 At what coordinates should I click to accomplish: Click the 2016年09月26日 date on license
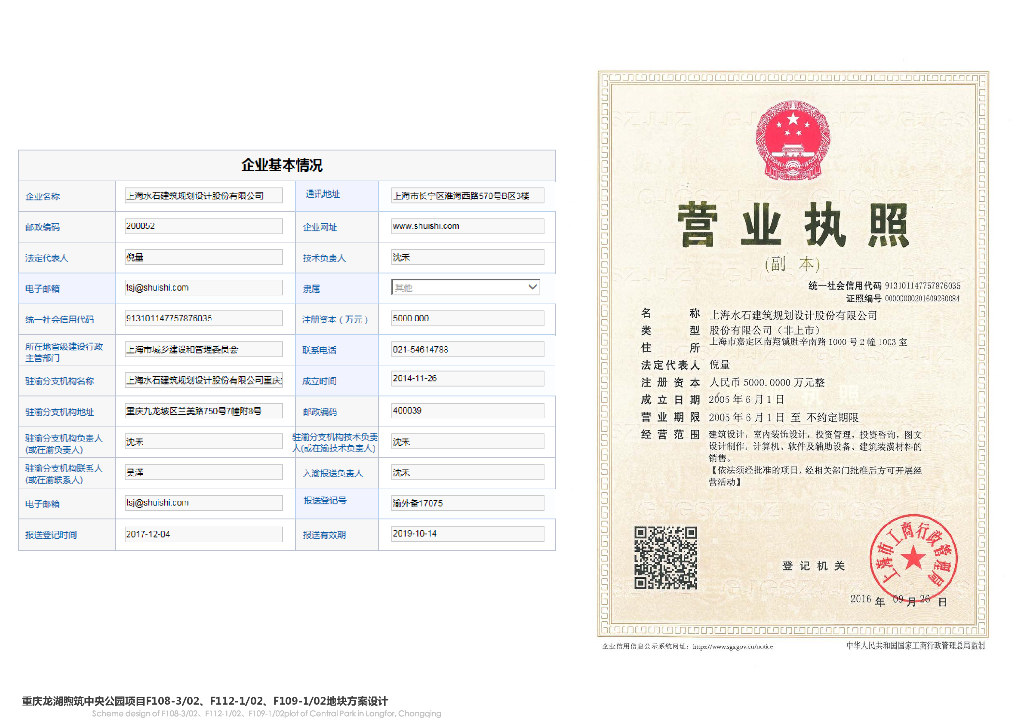pos(899,600)
